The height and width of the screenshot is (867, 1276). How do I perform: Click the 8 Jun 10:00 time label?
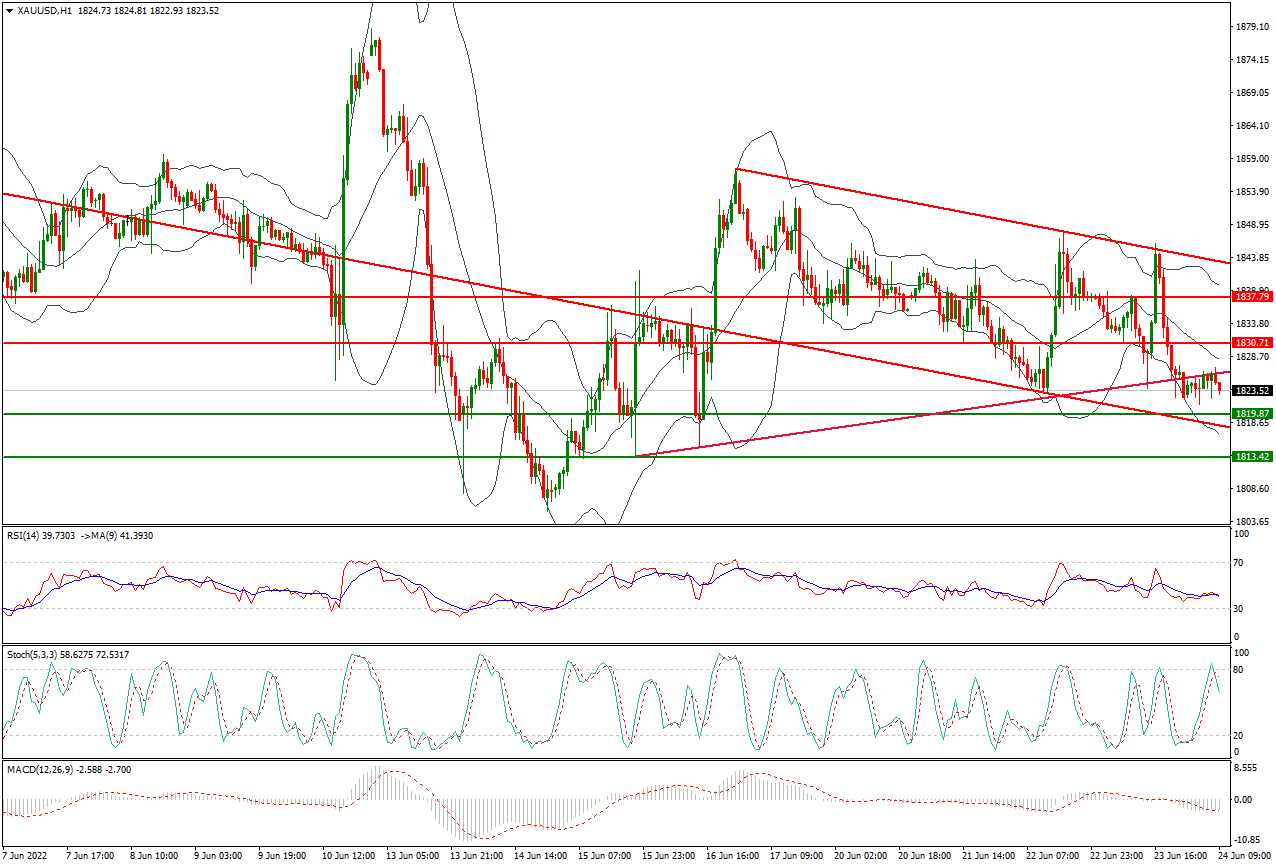(x=156, y=857)
